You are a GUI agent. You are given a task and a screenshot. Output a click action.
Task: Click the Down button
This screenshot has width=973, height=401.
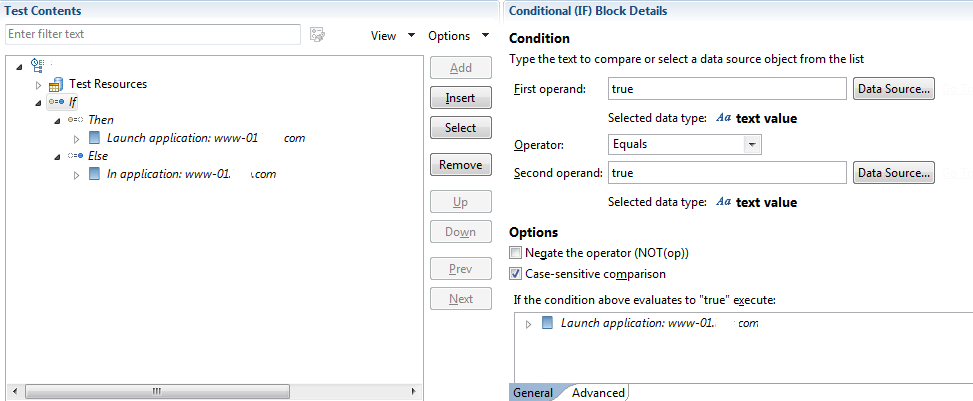pyautogui.click(x=460, y=232)
